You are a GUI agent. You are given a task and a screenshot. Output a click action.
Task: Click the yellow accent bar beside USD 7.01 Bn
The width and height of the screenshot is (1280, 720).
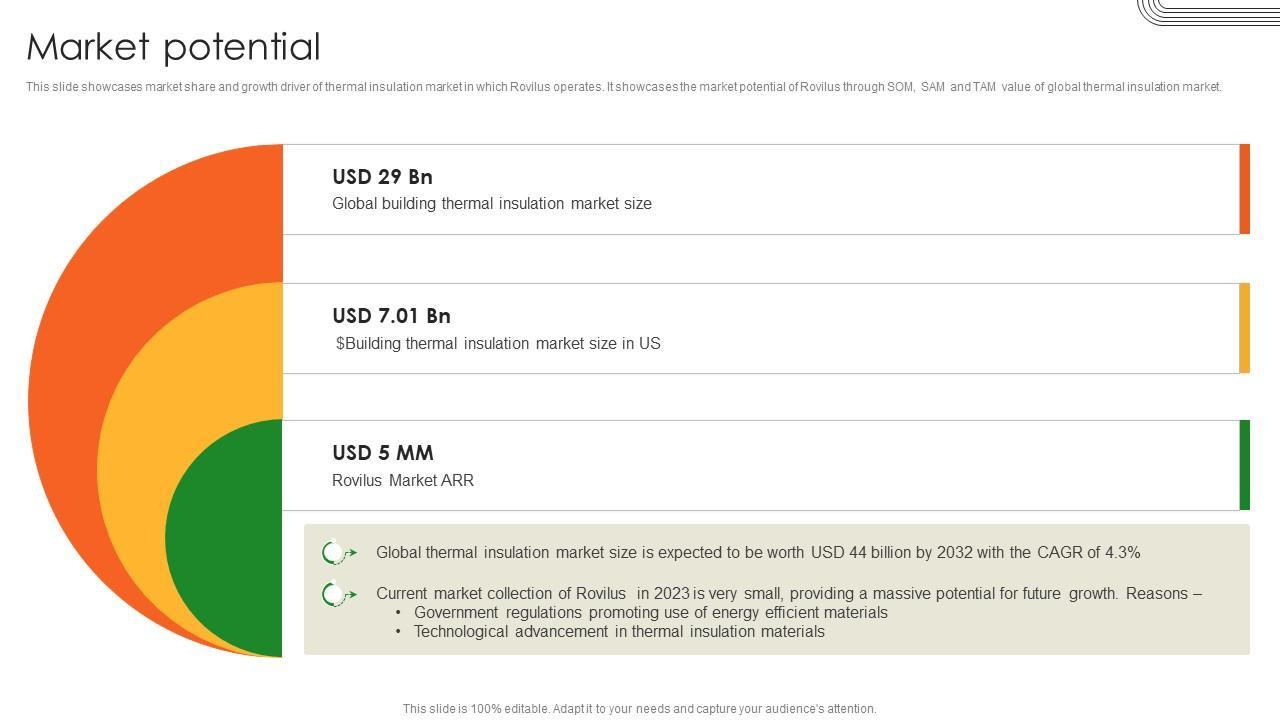1245,328
